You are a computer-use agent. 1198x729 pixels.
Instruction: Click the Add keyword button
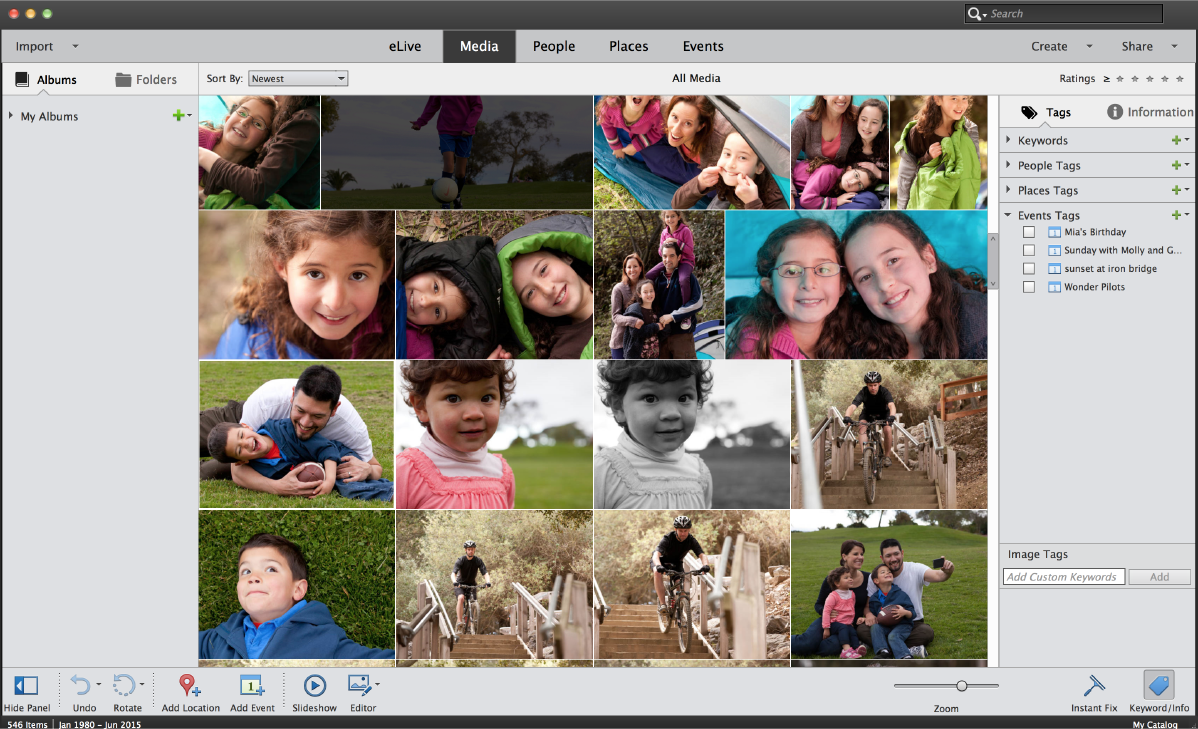click(1159, 577)
